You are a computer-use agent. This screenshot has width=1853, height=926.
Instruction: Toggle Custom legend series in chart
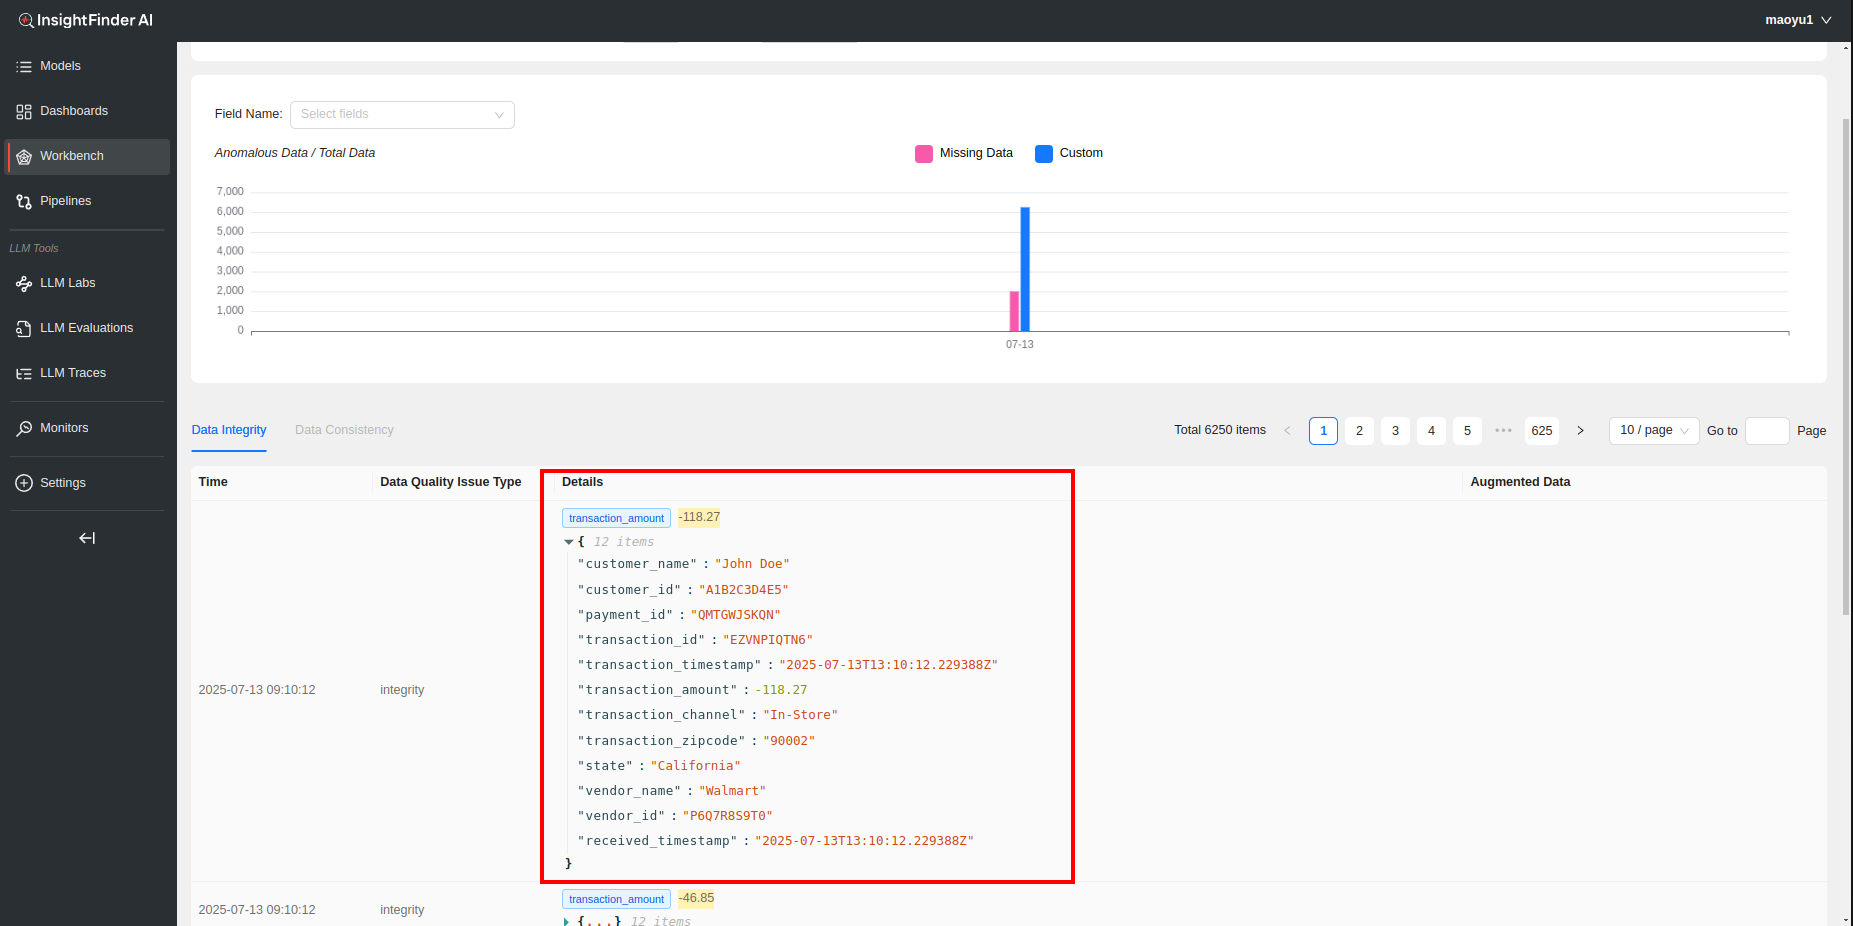click(x=1069, y=154)
